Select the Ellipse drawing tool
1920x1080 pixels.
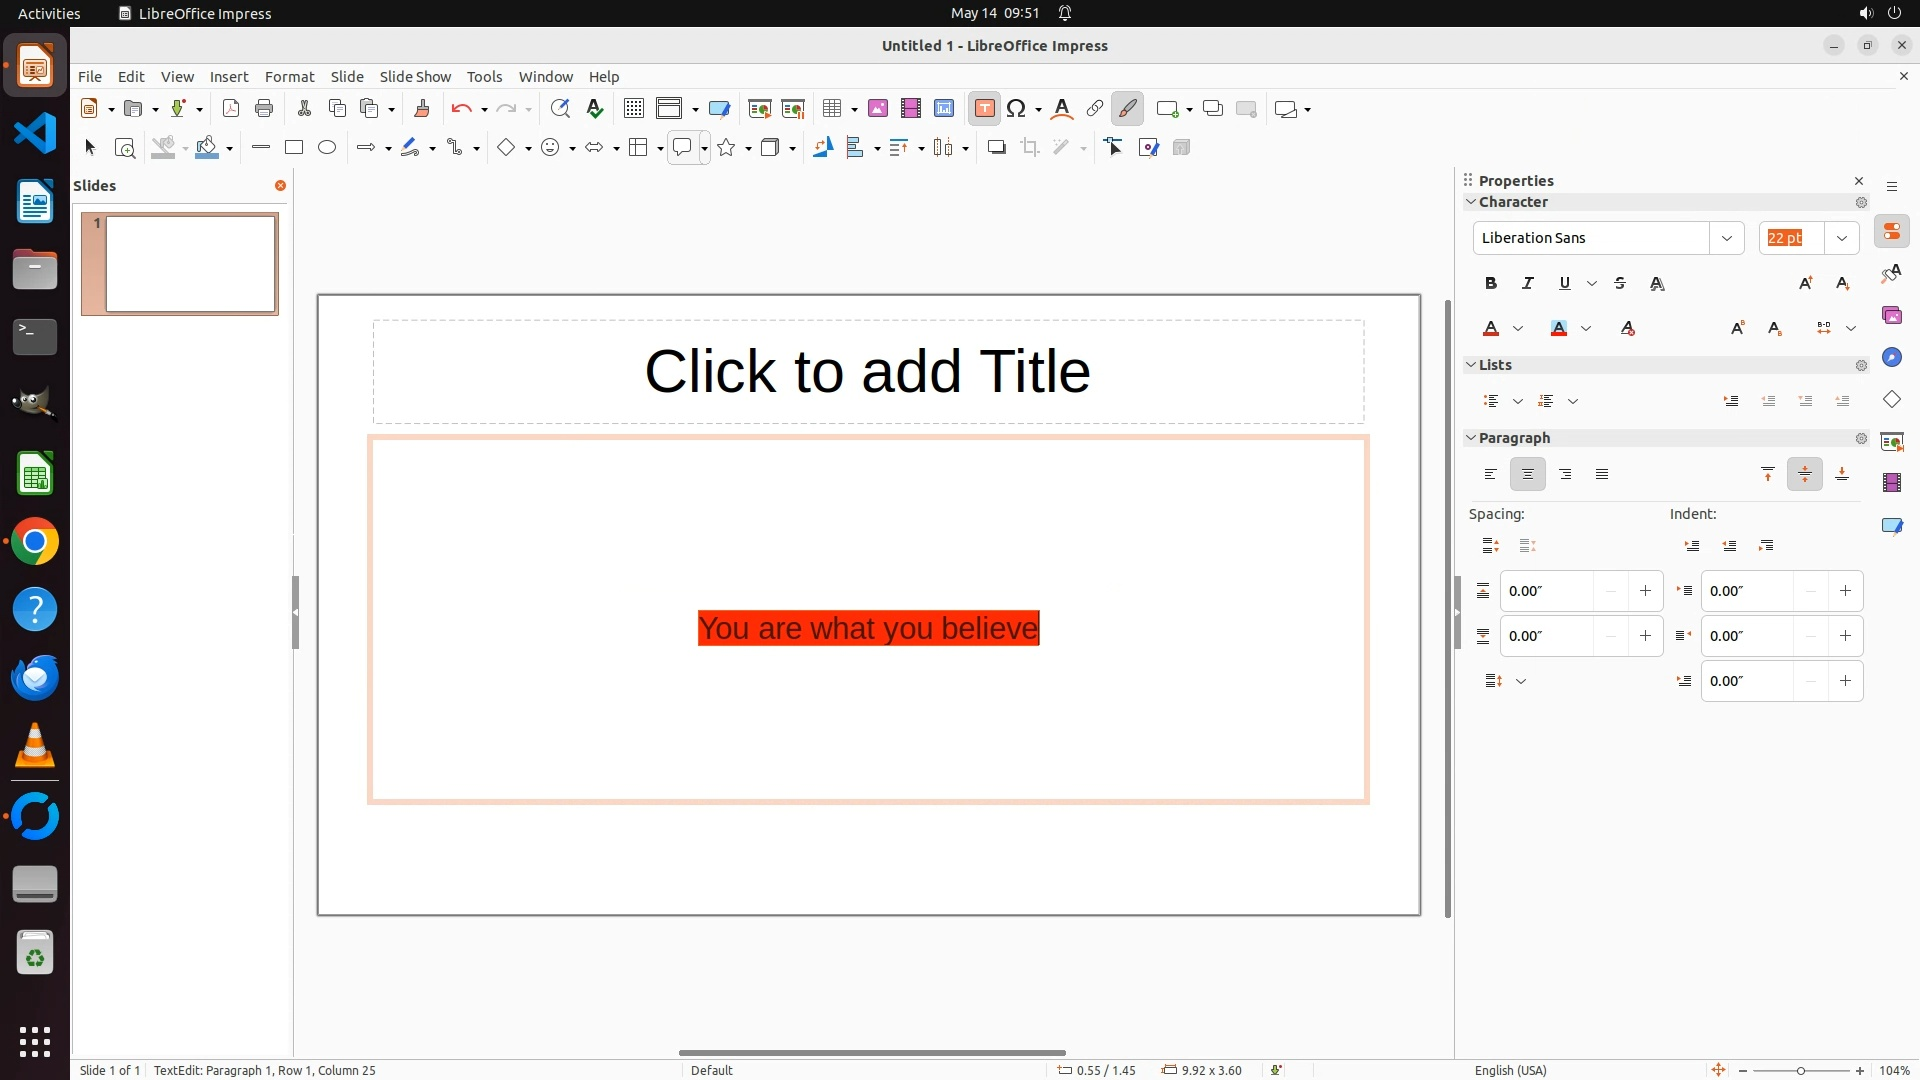(327, 148)
